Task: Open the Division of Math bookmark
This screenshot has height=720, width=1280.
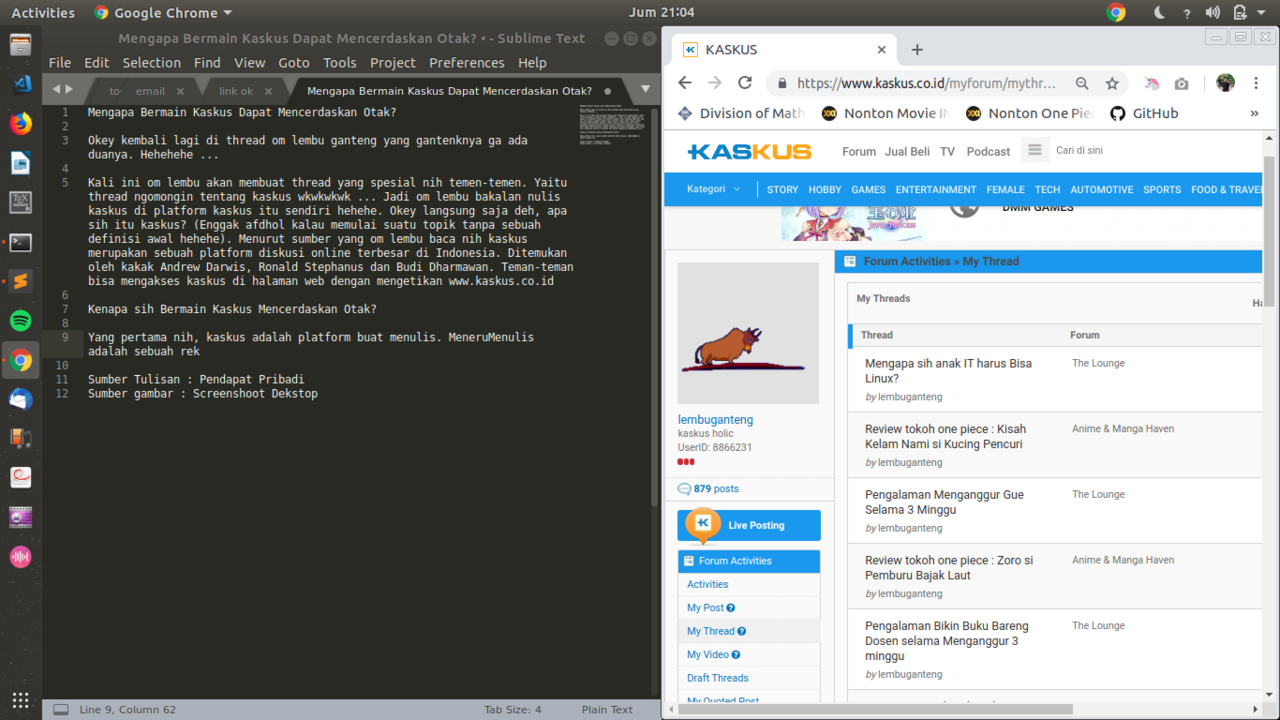Action: [x=741, y=113]
